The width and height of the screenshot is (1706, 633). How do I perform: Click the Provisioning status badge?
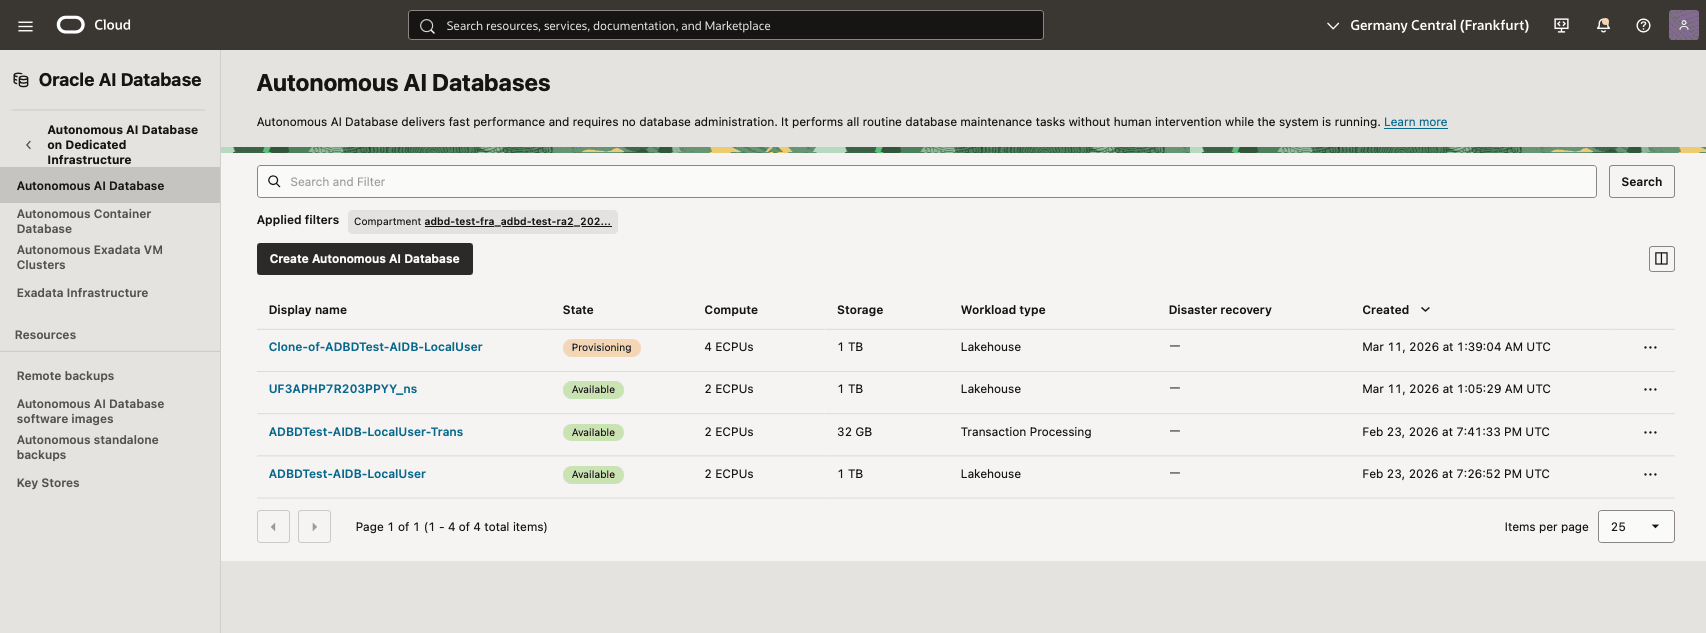(x=601, y=348)
